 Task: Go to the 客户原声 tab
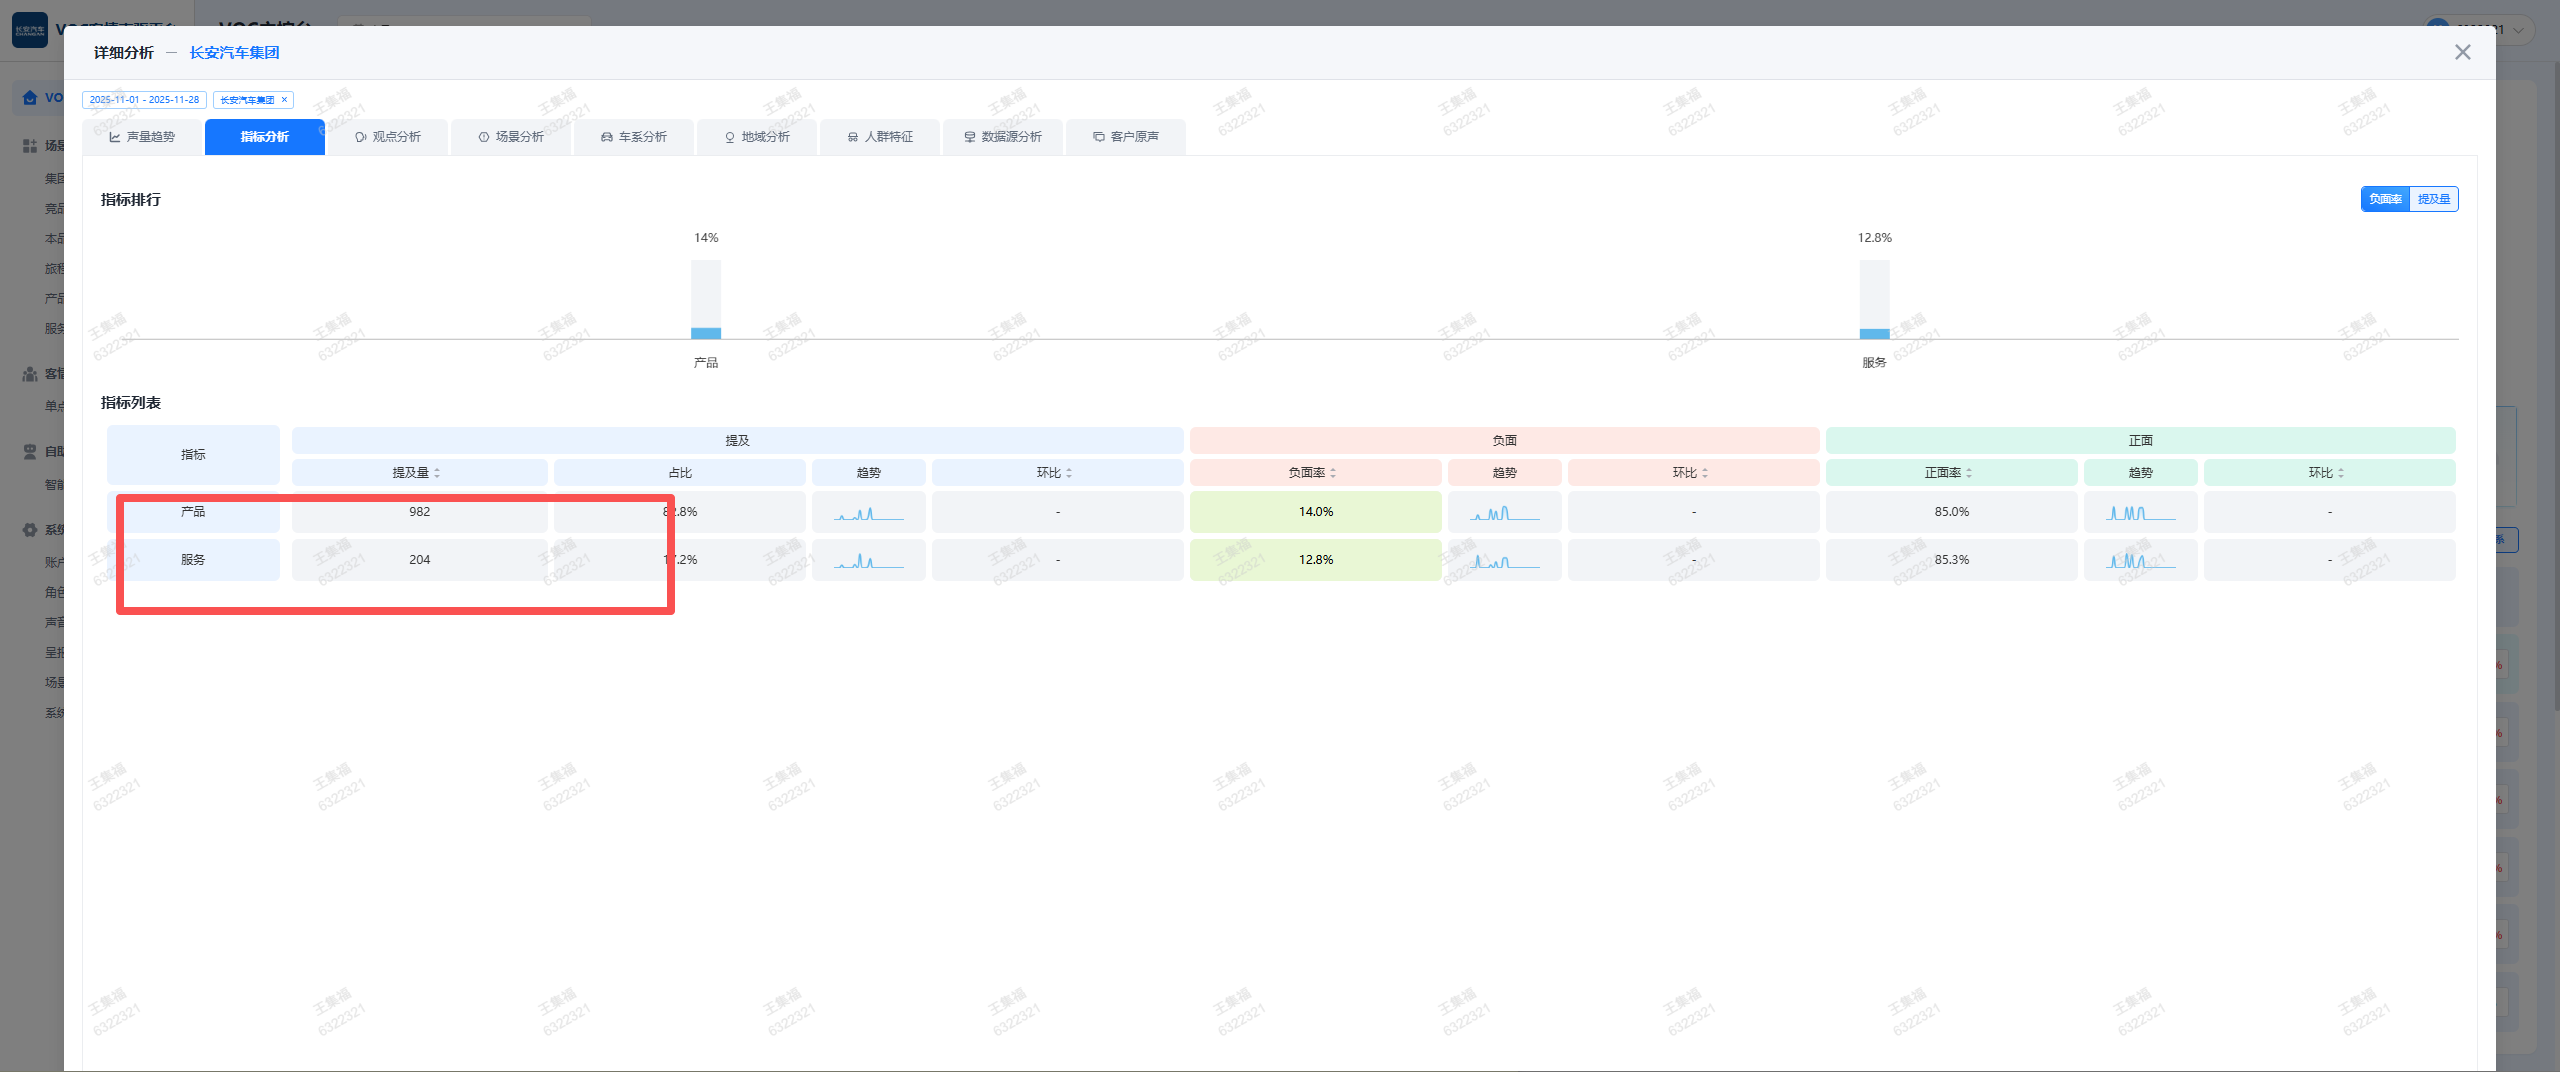[x=1126, y=137]
